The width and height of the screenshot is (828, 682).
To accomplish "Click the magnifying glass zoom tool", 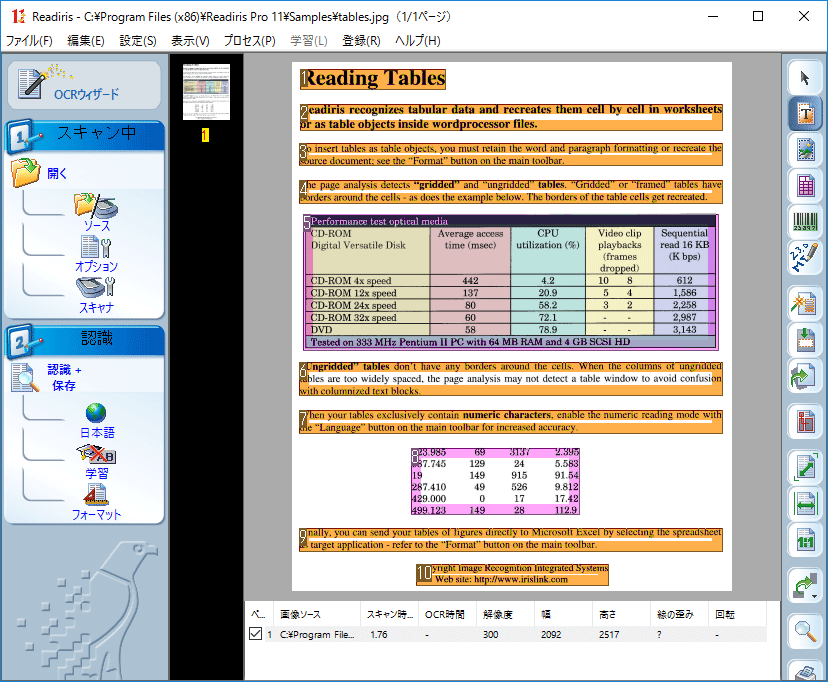I will [805, 631].
